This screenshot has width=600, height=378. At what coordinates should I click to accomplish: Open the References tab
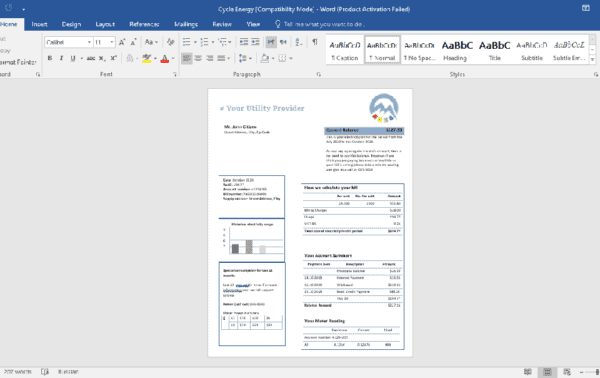(144, 24)
